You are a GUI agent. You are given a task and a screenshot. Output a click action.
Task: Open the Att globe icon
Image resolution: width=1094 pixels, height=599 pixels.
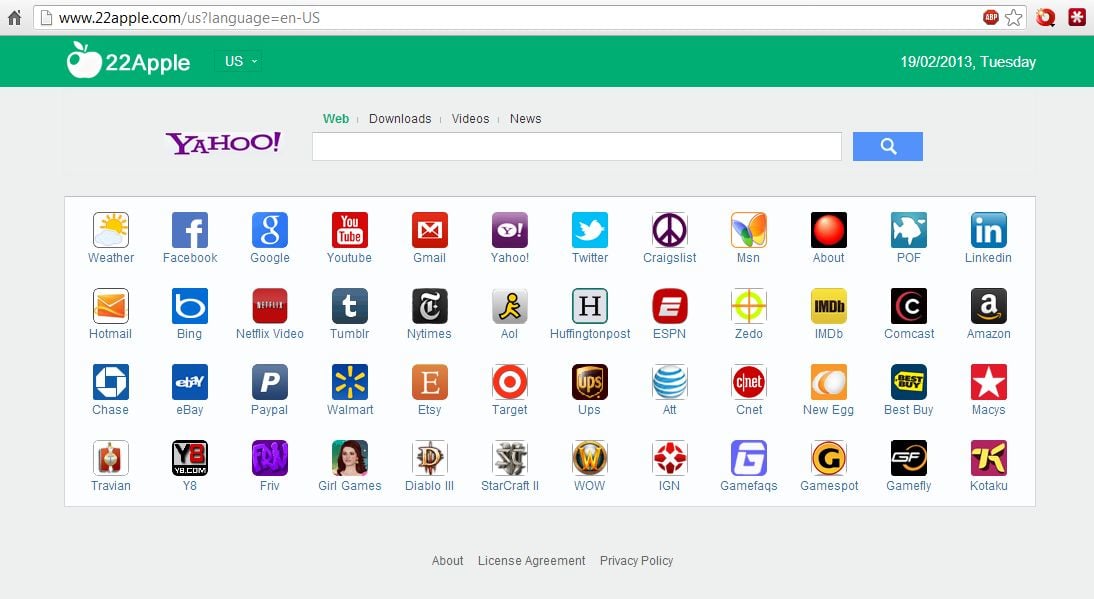(x=669, y=382)
